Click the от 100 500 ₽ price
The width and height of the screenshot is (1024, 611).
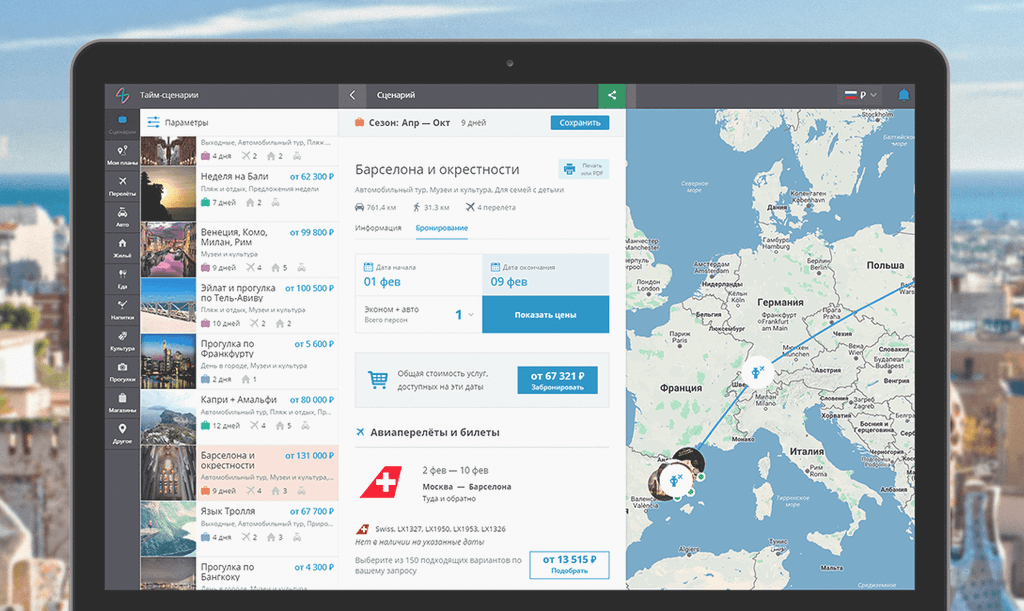[x=310, y=288]
